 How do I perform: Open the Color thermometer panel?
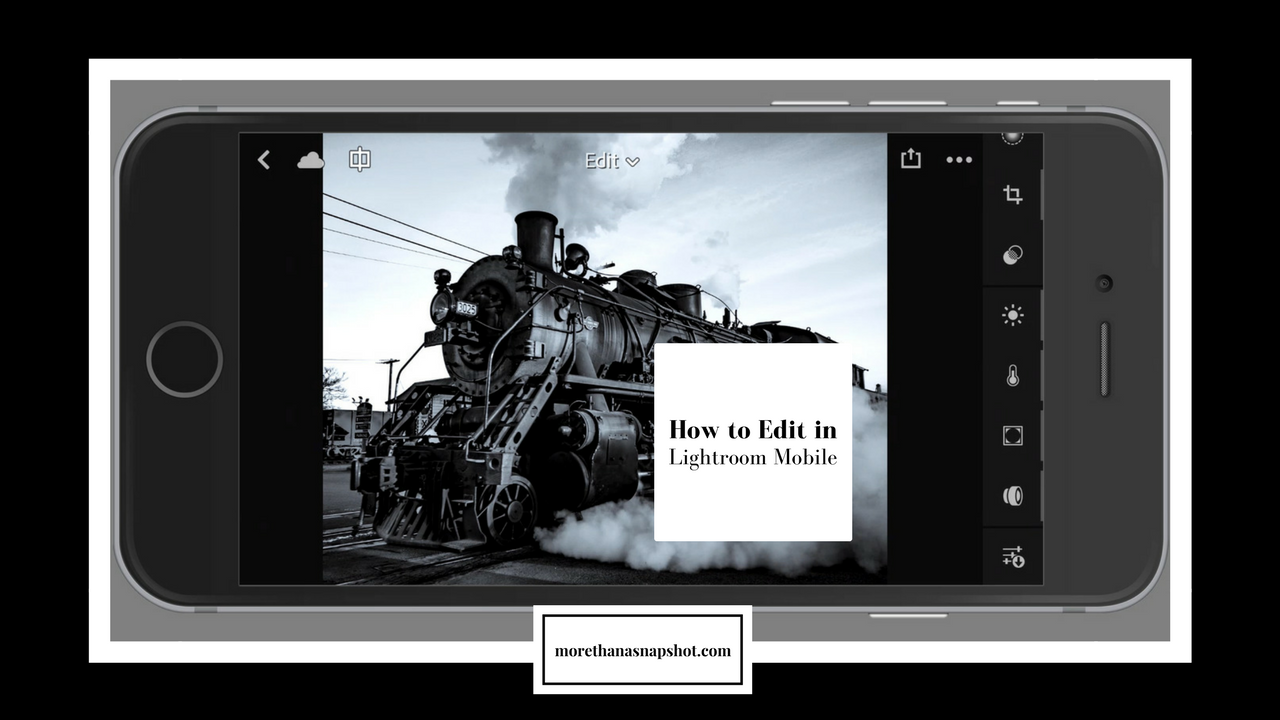coord(1013,376)
